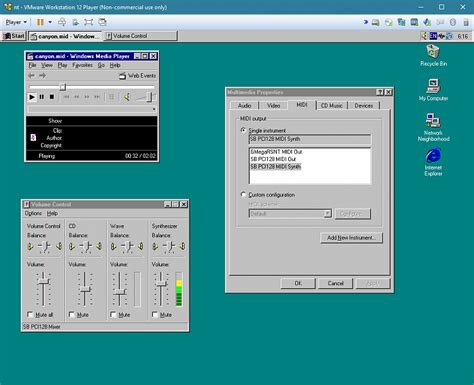This screenshot has width=474, height=385.
Task: Click the CD volume slider thumb
Action: (x=85, y=289)
